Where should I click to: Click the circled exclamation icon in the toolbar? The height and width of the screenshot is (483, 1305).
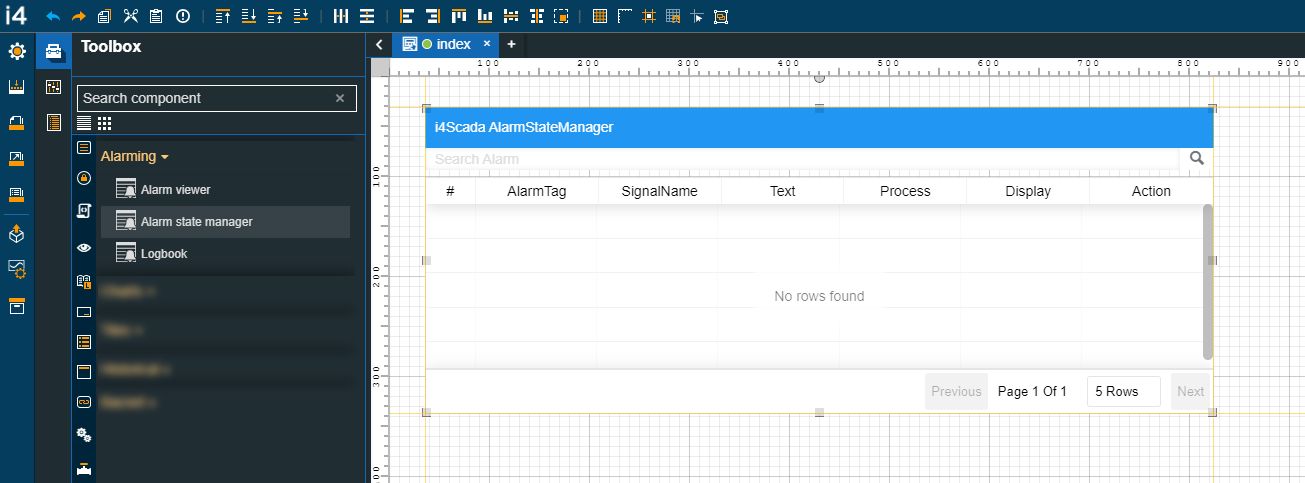(183, 16)
